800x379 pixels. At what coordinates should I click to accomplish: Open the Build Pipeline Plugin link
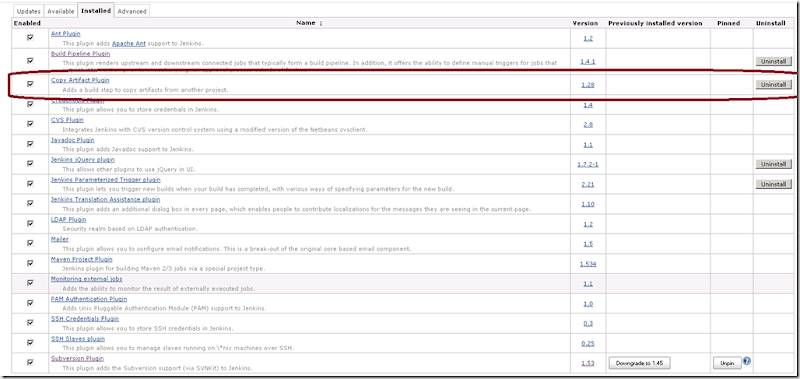click(81, 54)
